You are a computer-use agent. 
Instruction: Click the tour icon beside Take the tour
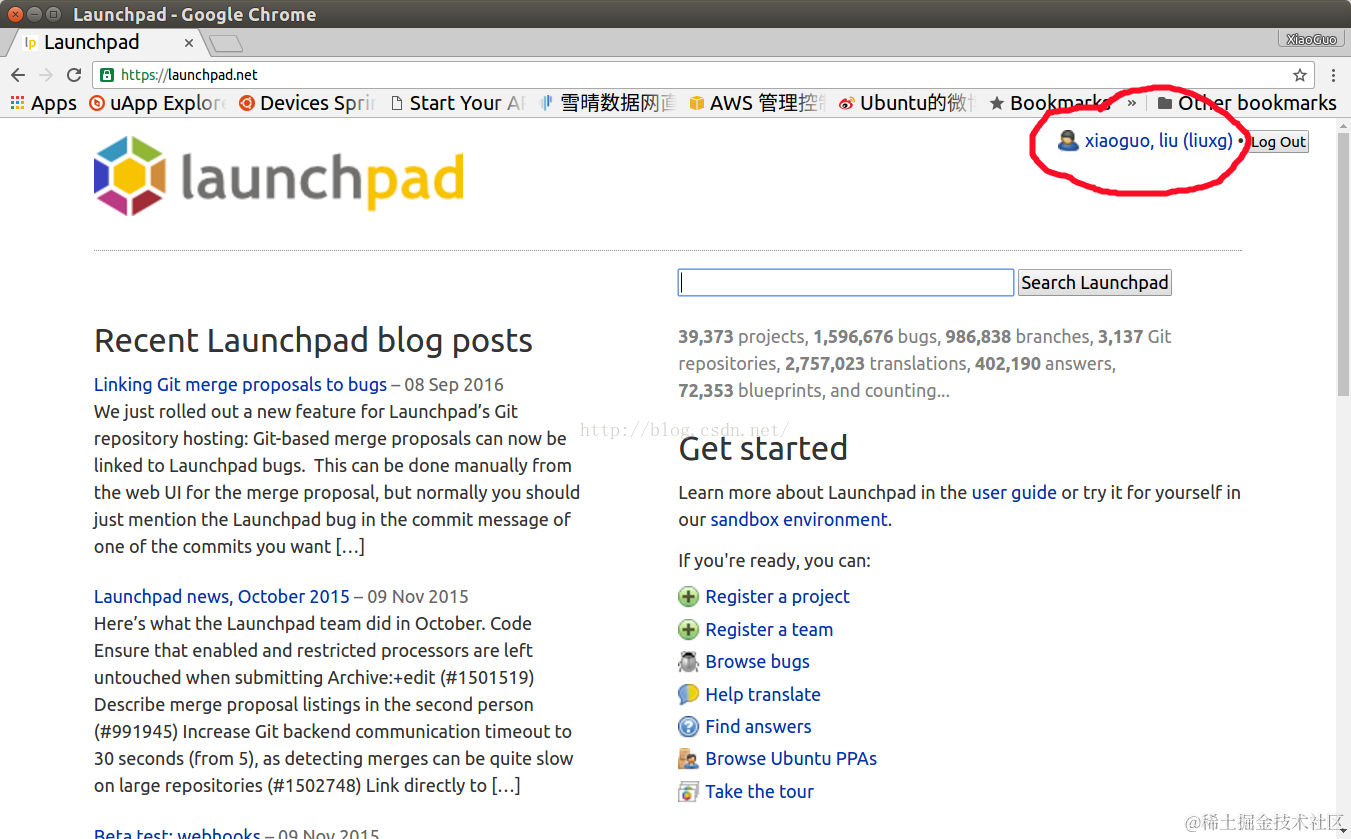click(688, 792)
